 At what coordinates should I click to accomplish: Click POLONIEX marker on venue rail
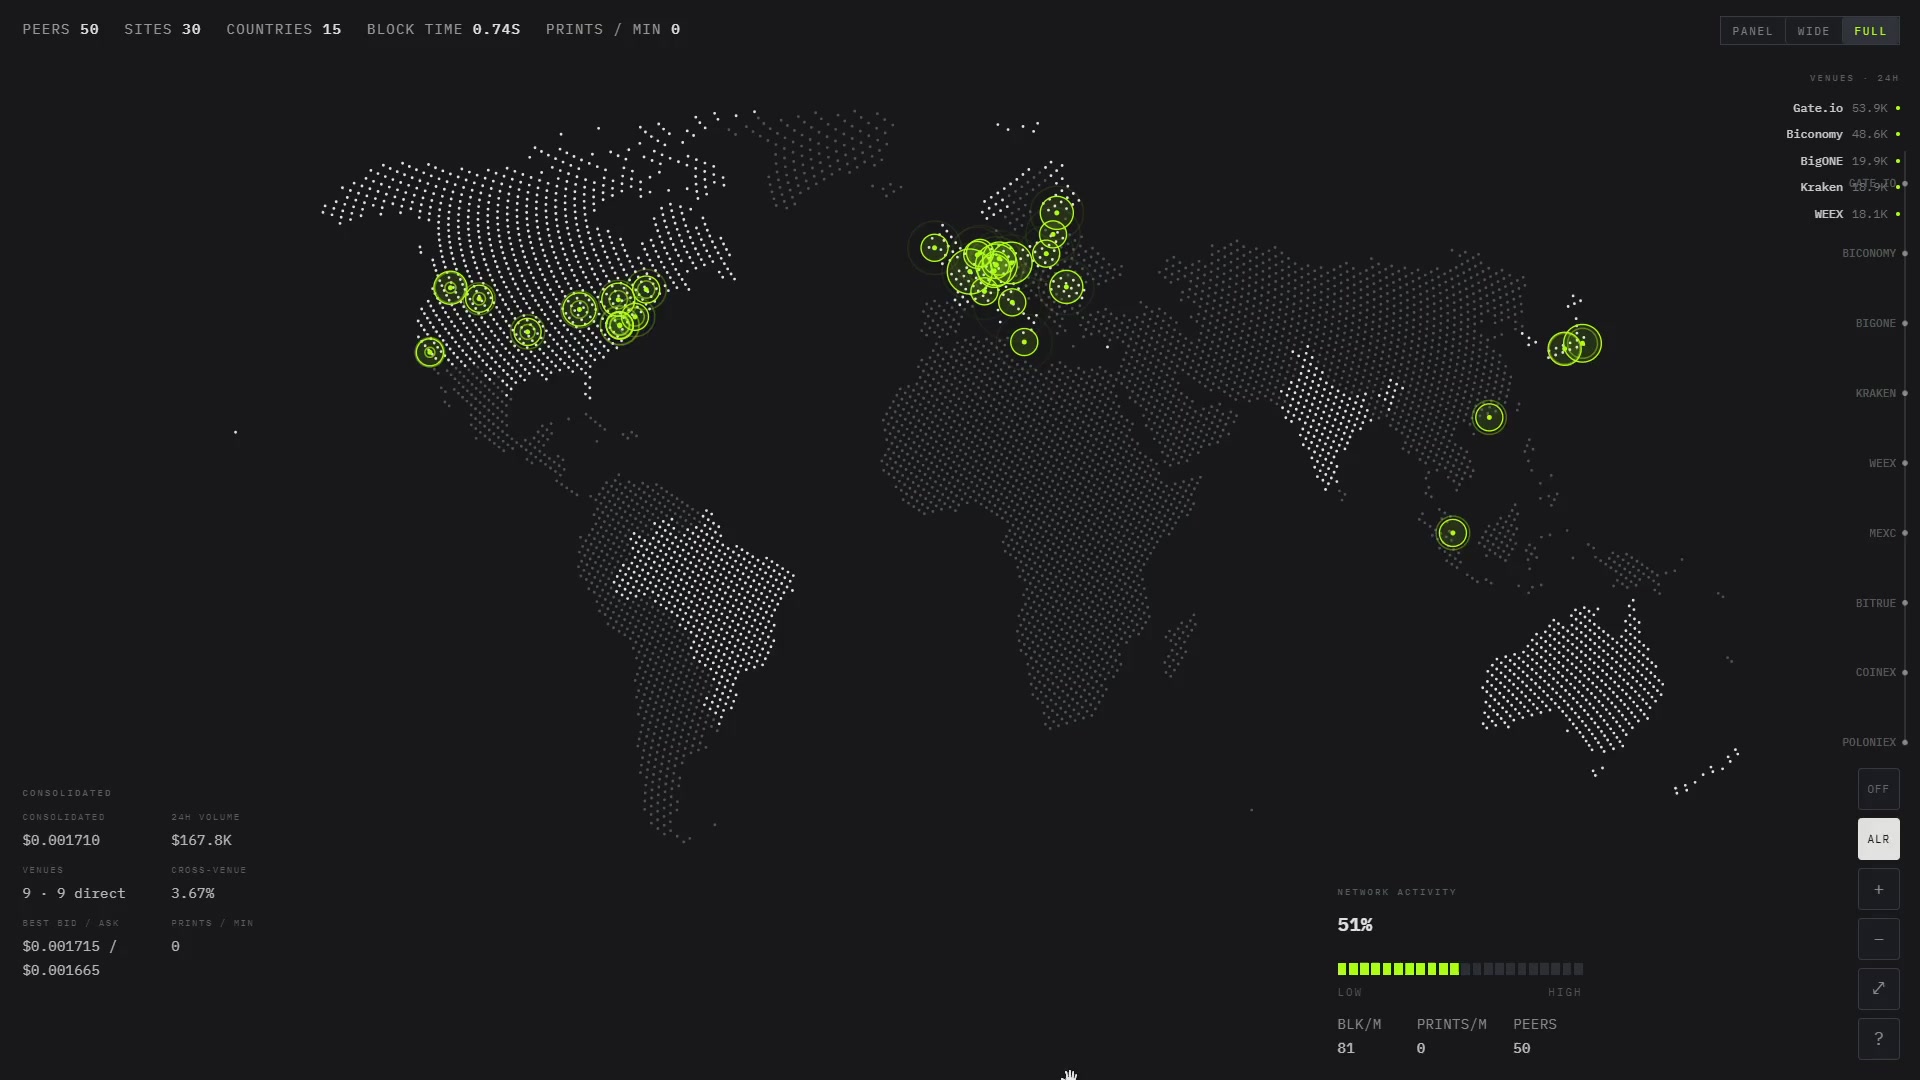point(1904,743)
